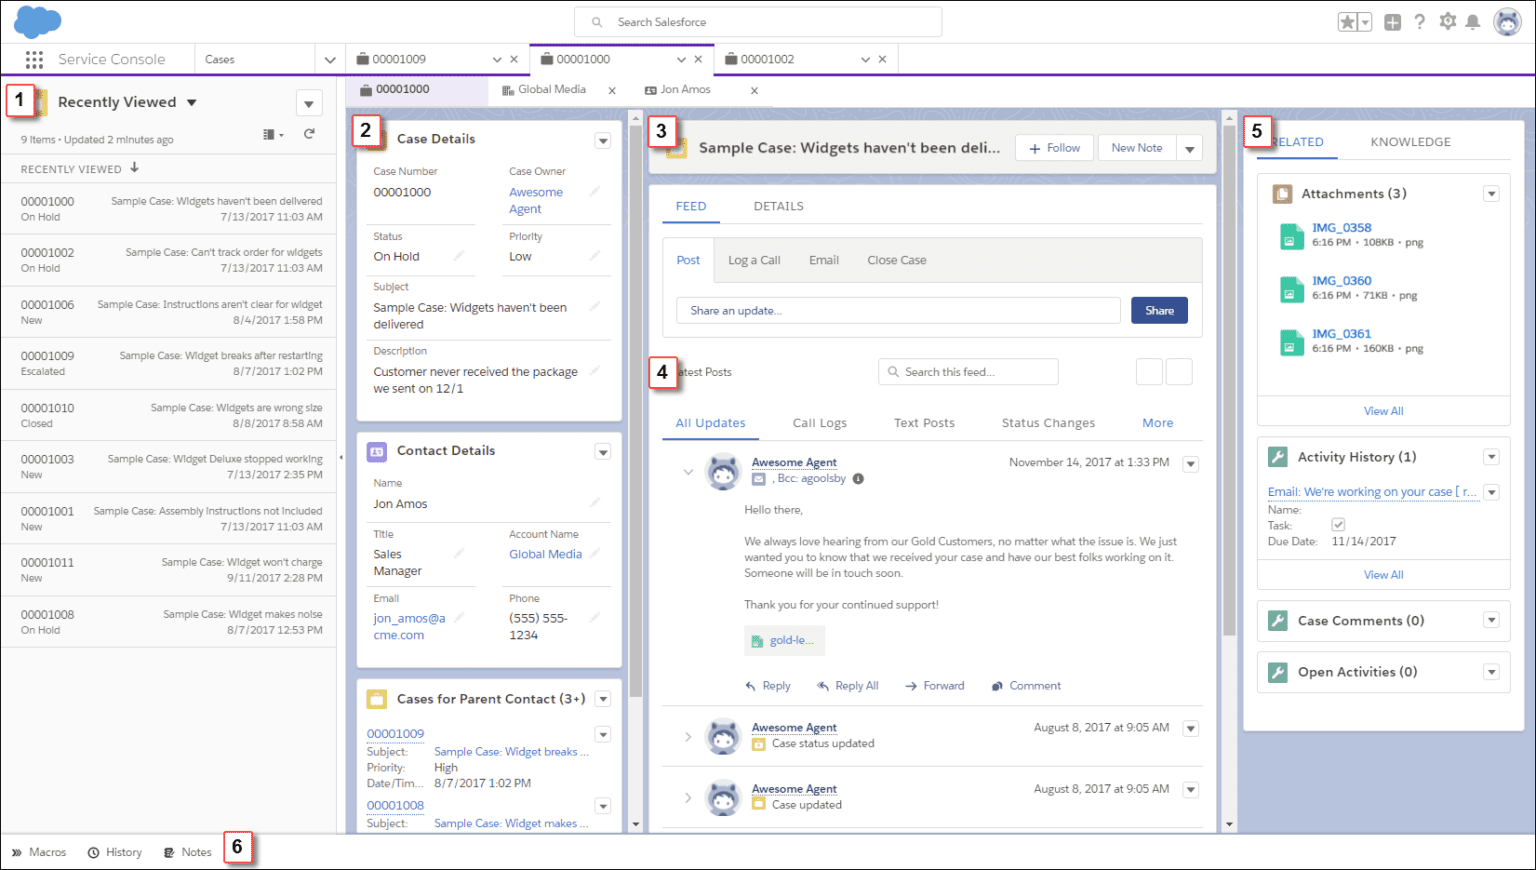This screenshot has width=1536, height=870.
Task: Open Notes from the utility bar
Action: tap(187, 852)
